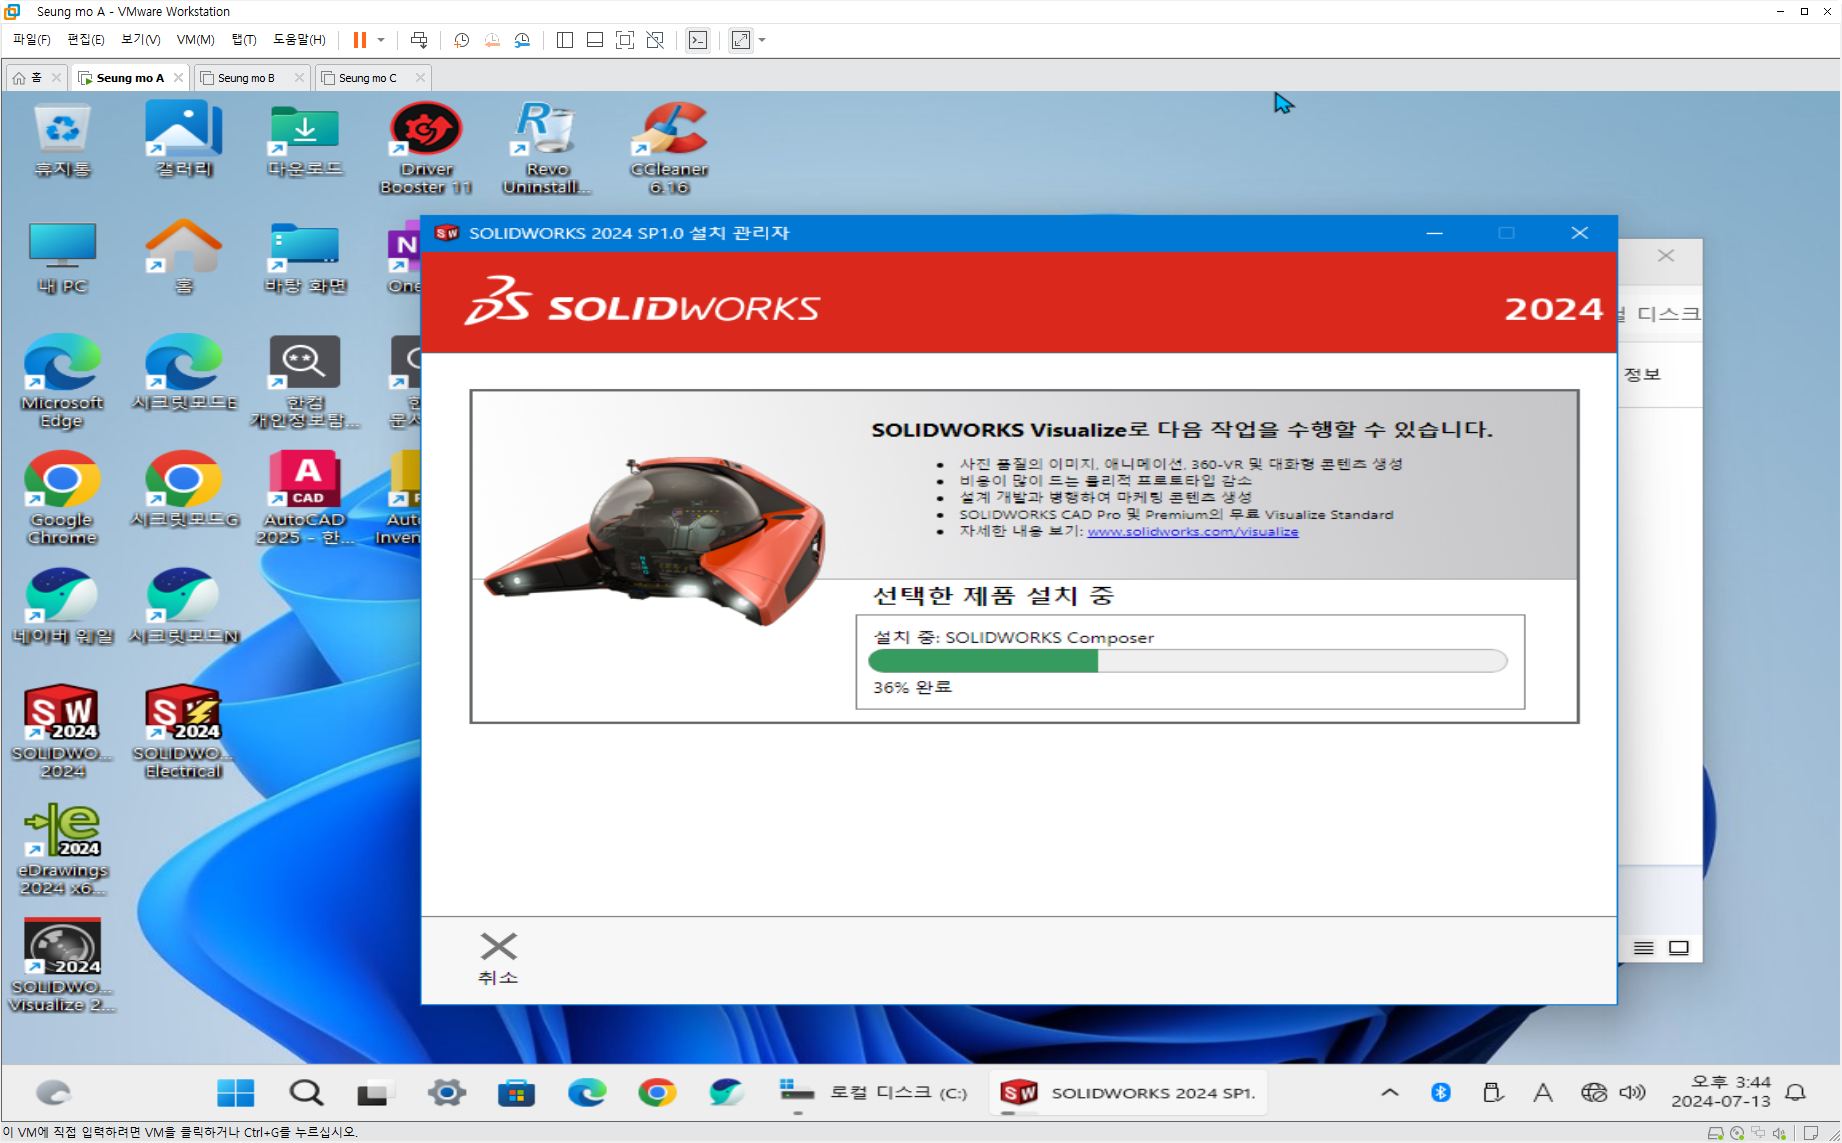
Task: Switch to Unity mode icon in VMware toolbar
Action: [655, 40]
